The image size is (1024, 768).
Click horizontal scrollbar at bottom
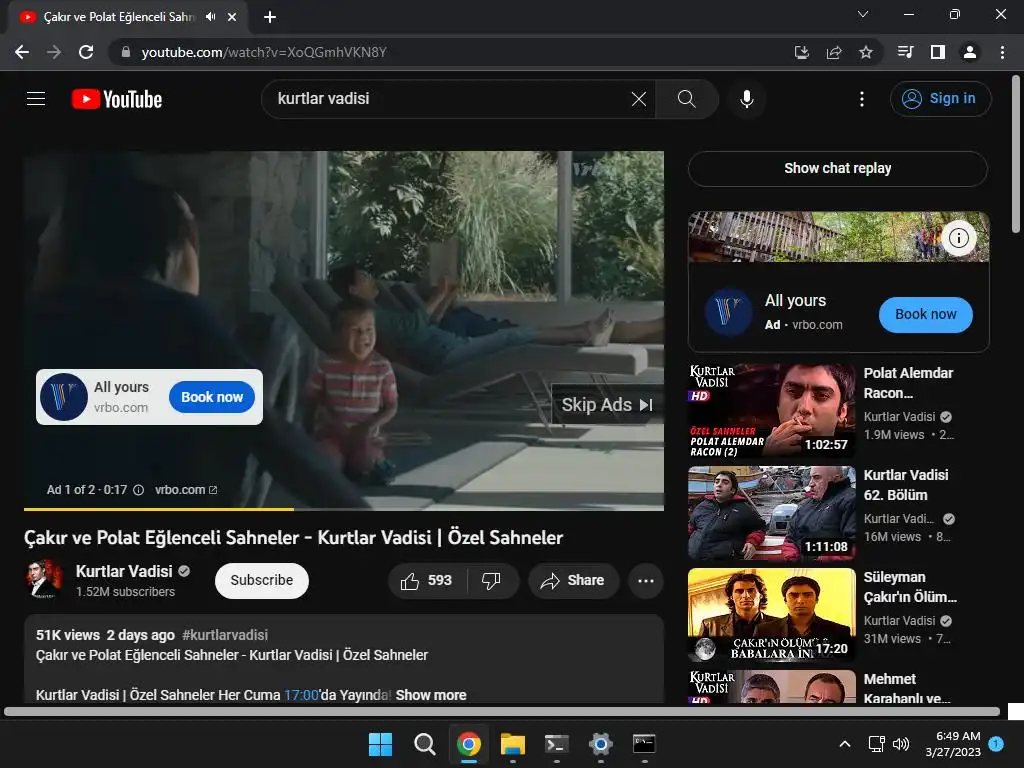point(502,712)
